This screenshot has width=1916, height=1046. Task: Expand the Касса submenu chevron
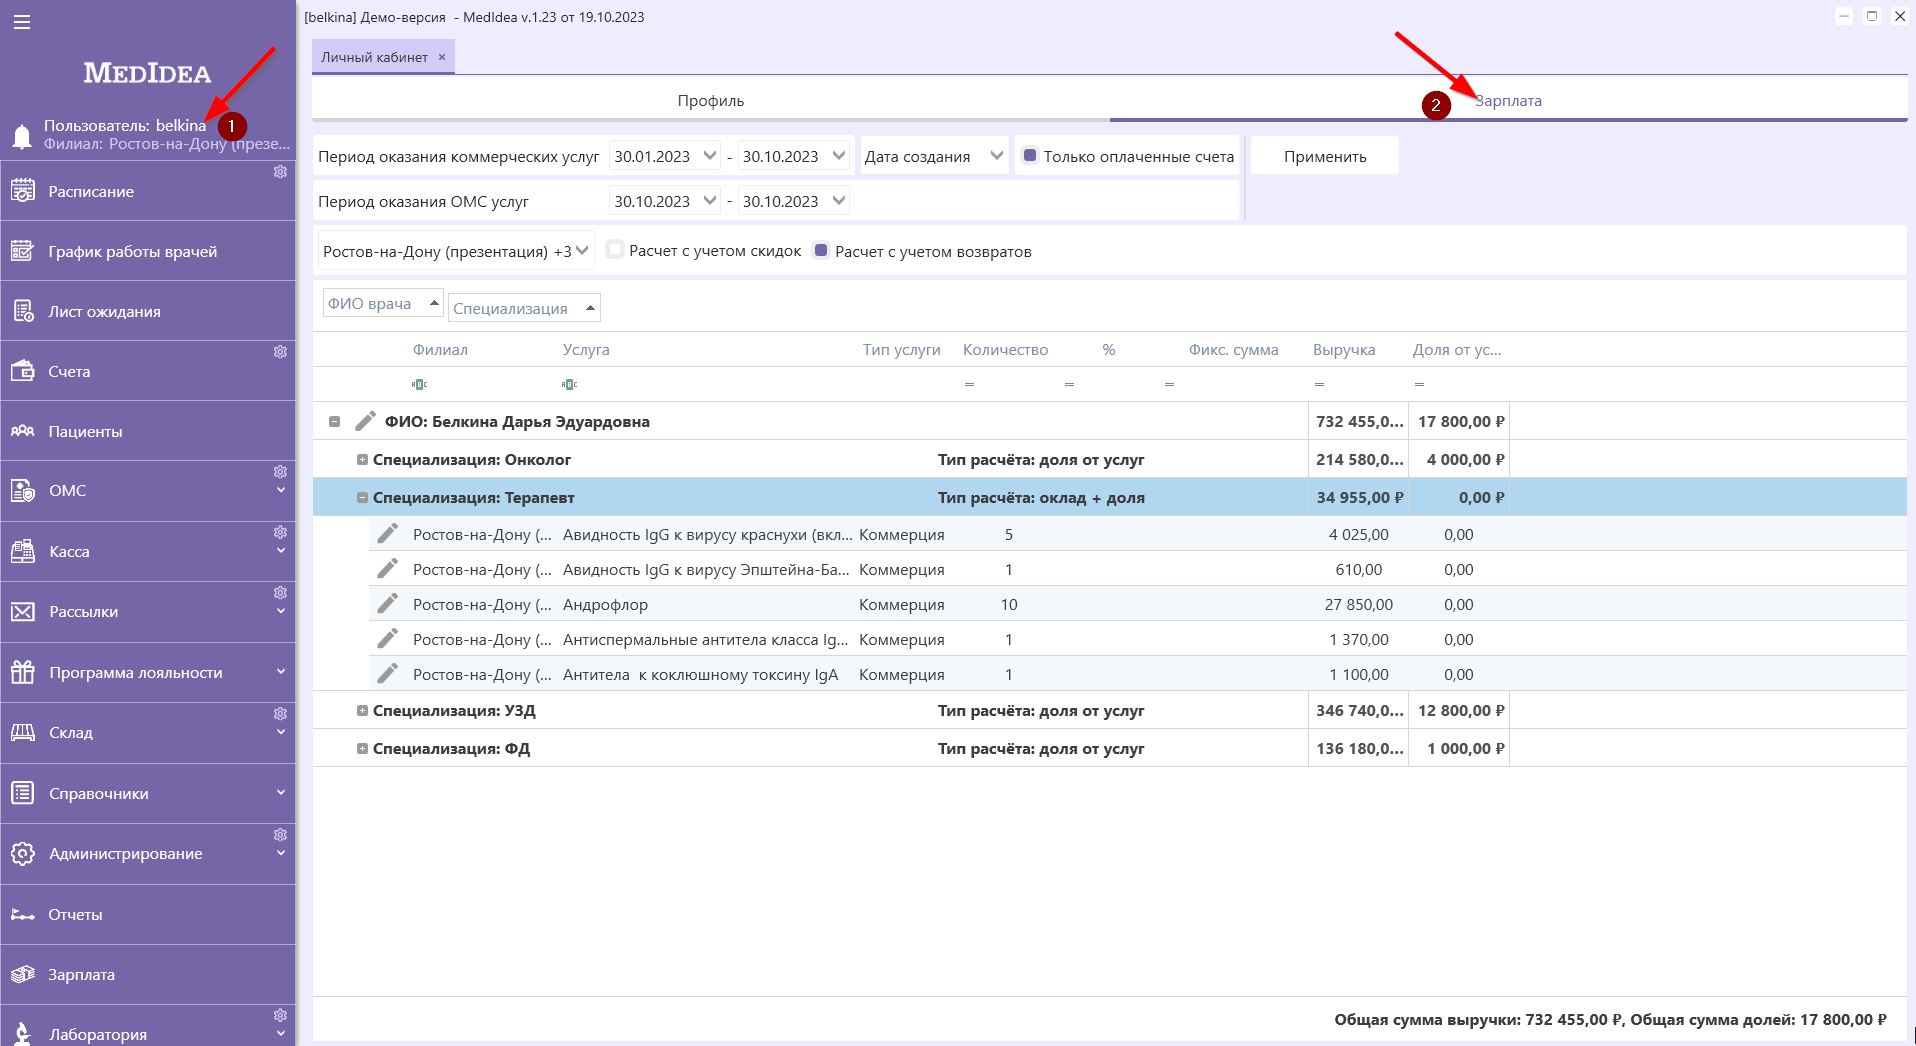pos(281,551)
